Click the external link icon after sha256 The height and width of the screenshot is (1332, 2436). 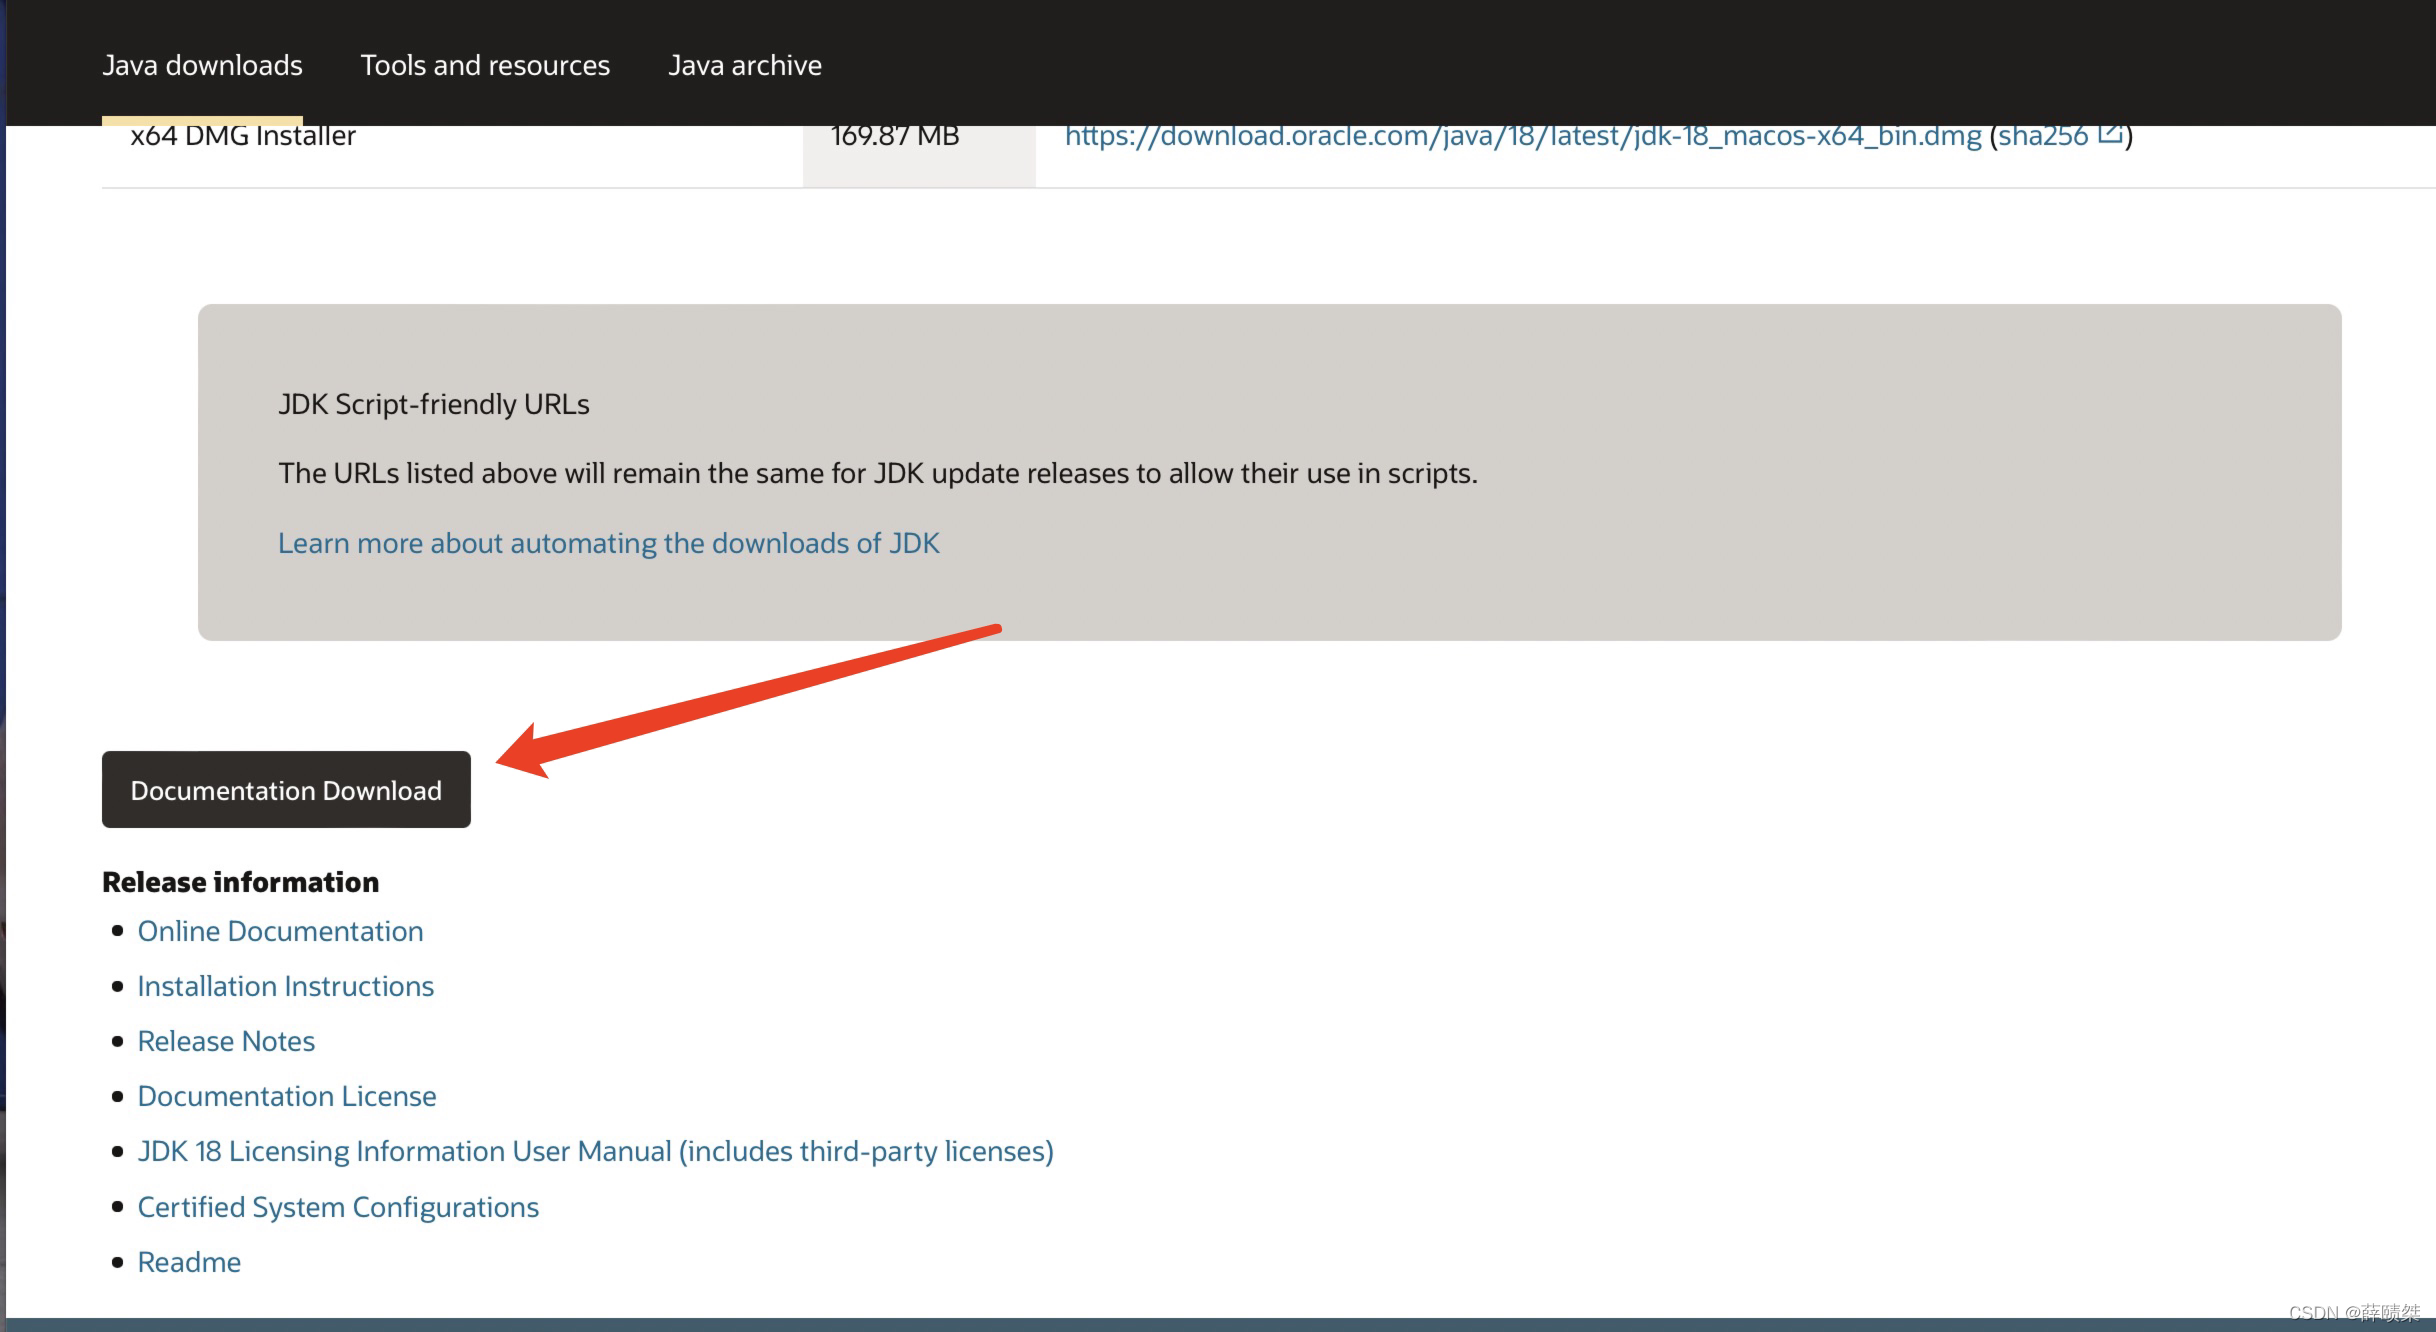[x=2109, y=134]
